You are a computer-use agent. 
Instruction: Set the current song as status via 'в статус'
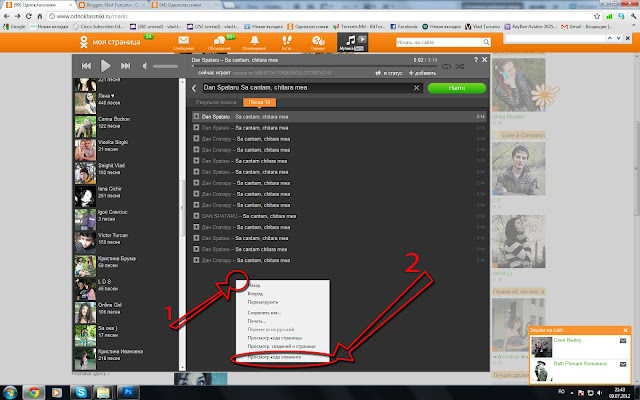389,73
